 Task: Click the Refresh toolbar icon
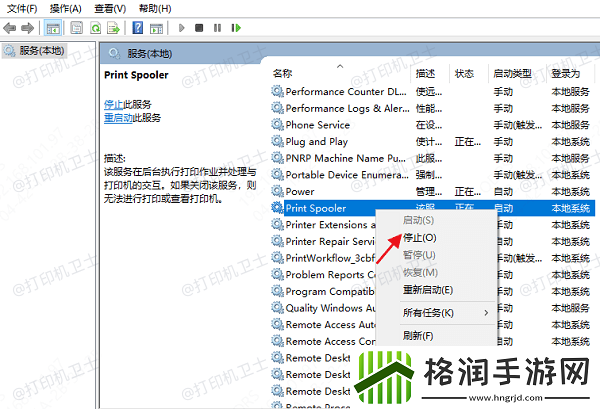point(95,28)
